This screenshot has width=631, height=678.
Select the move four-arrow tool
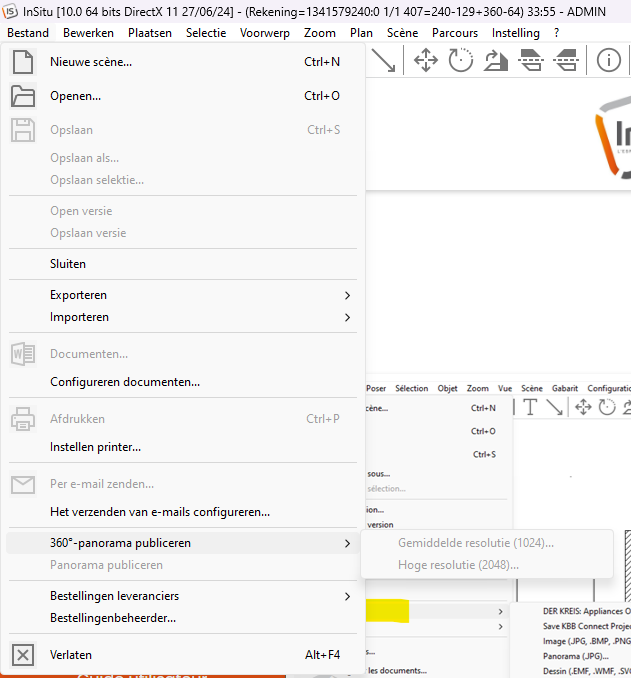pos(426,60)
